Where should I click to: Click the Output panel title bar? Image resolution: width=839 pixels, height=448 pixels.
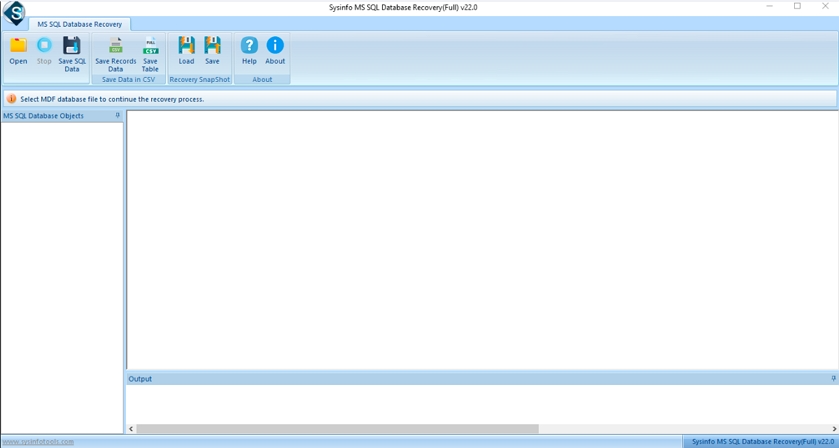click(x=400, y=379)
